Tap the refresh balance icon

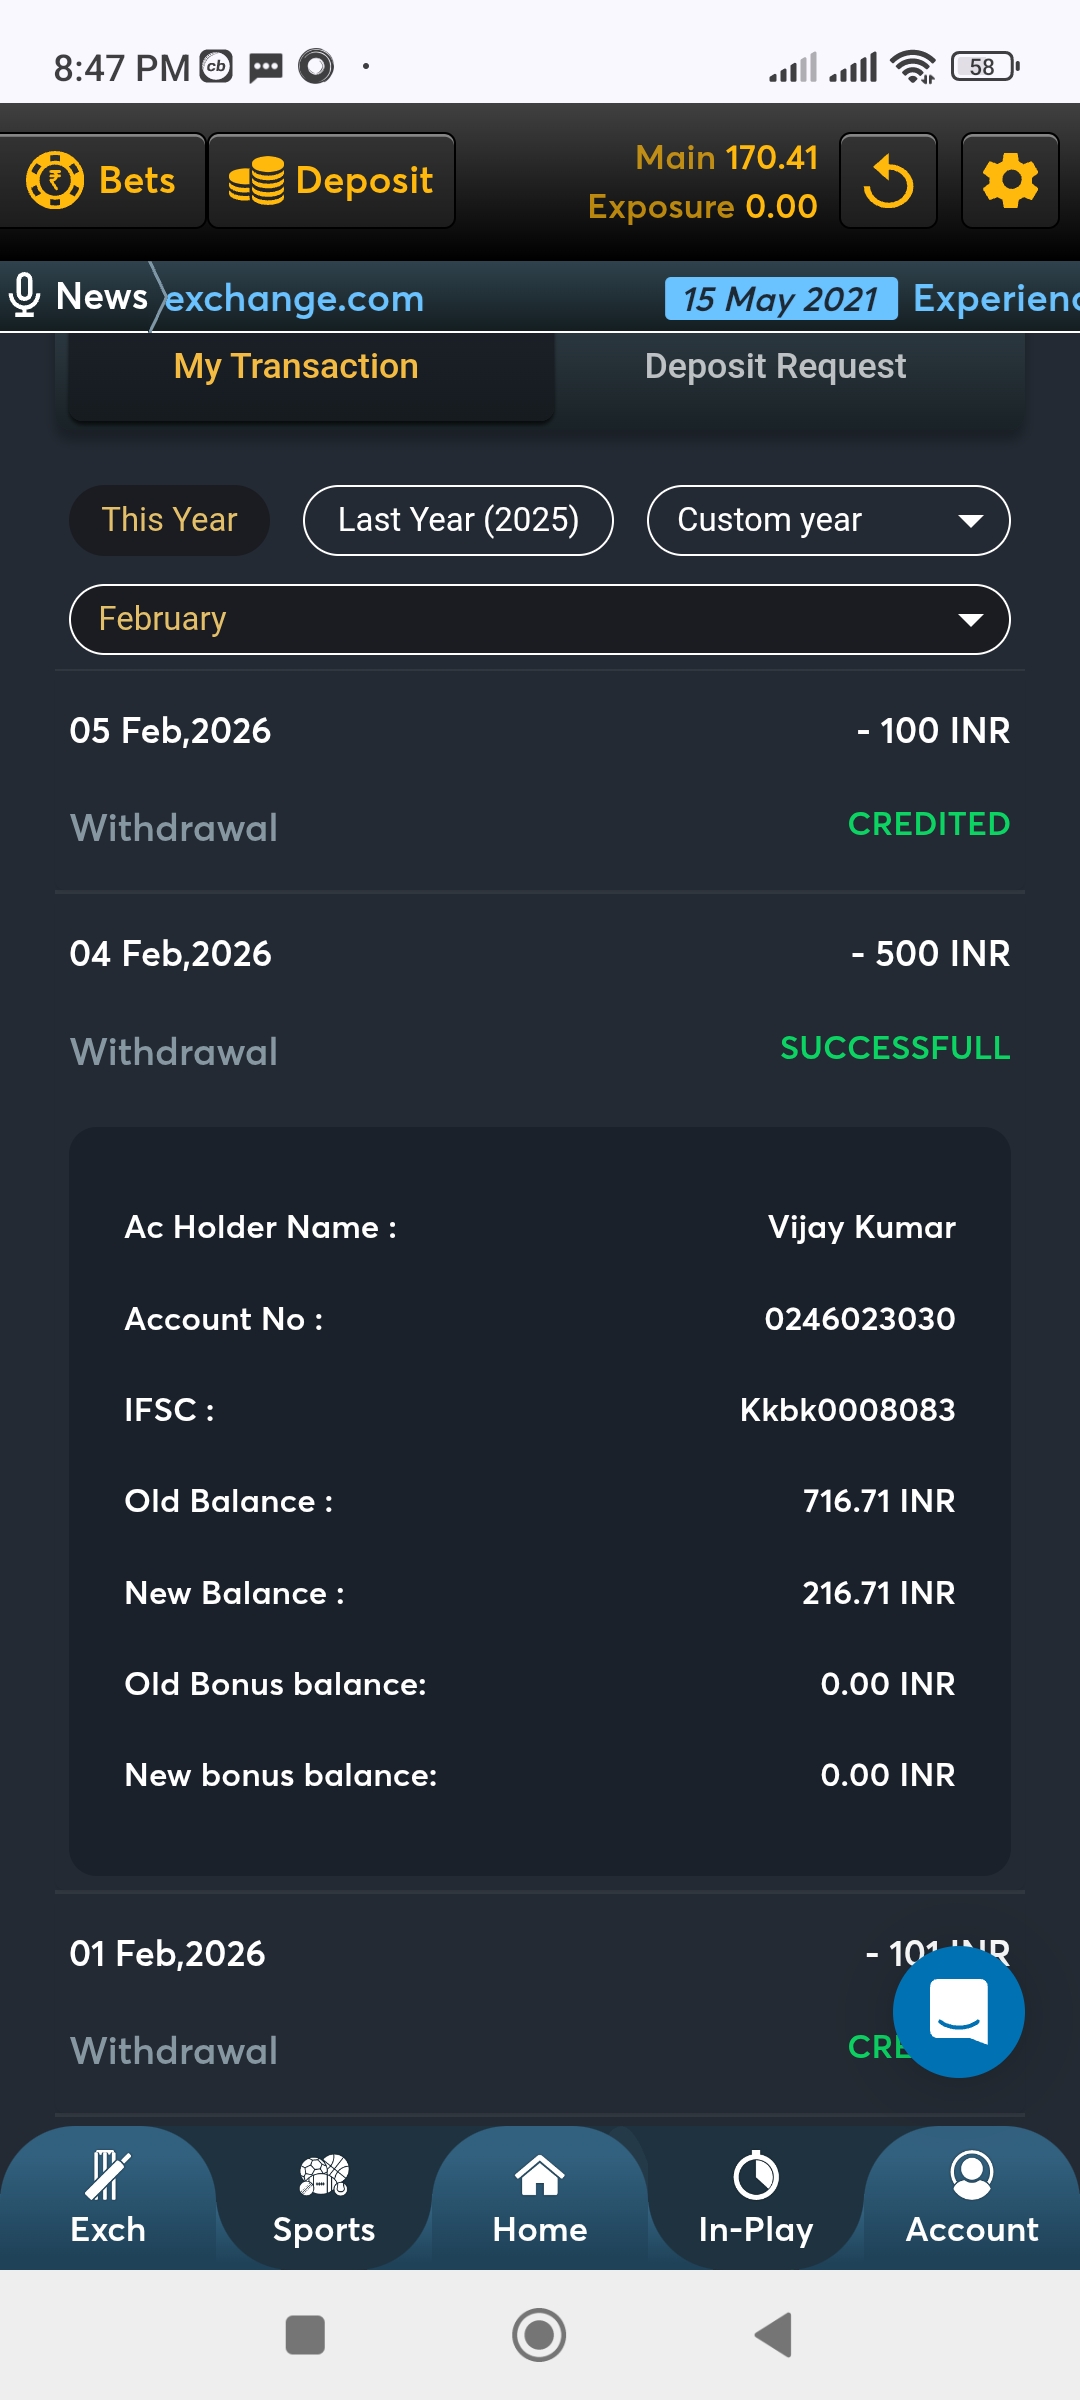coord(888,182)
